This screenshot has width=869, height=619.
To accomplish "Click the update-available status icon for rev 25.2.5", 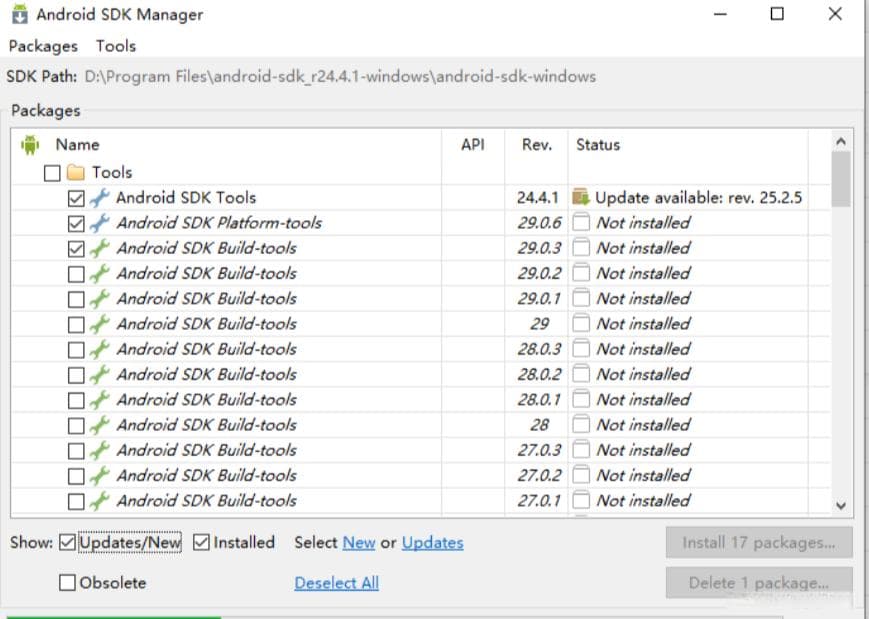I will pyautogui.click(x=581, y=197).
